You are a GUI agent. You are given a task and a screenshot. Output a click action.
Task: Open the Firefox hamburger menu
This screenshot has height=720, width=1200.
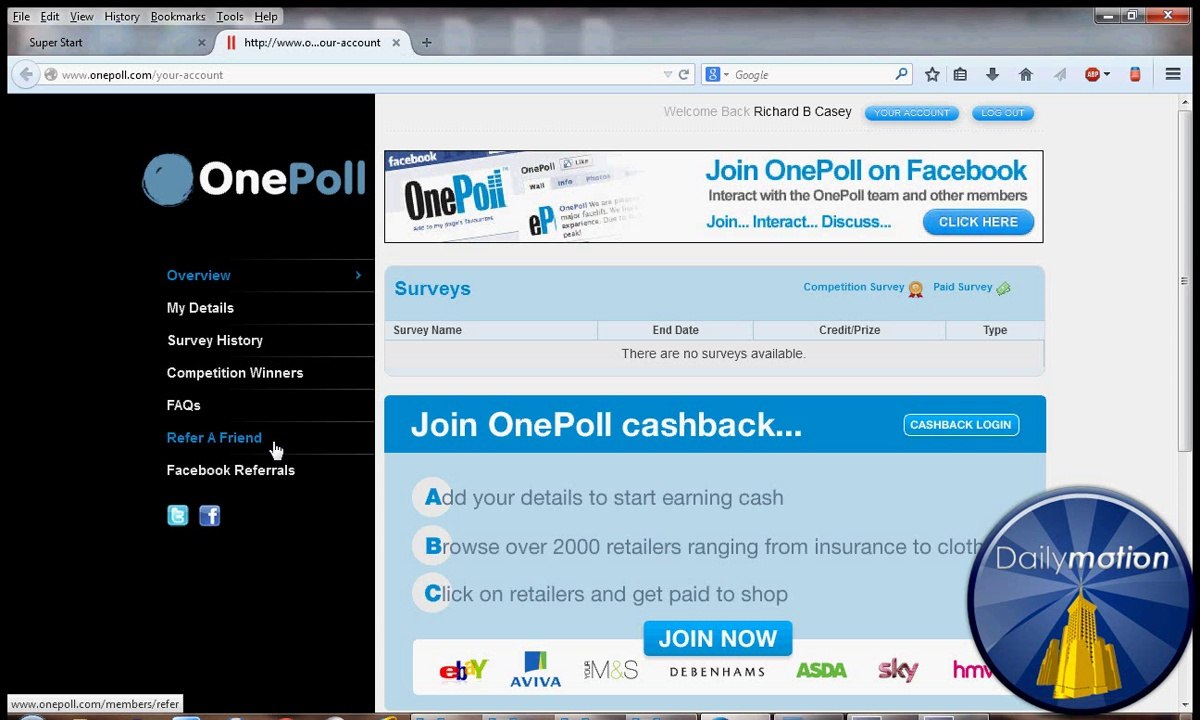point(1173,74)
